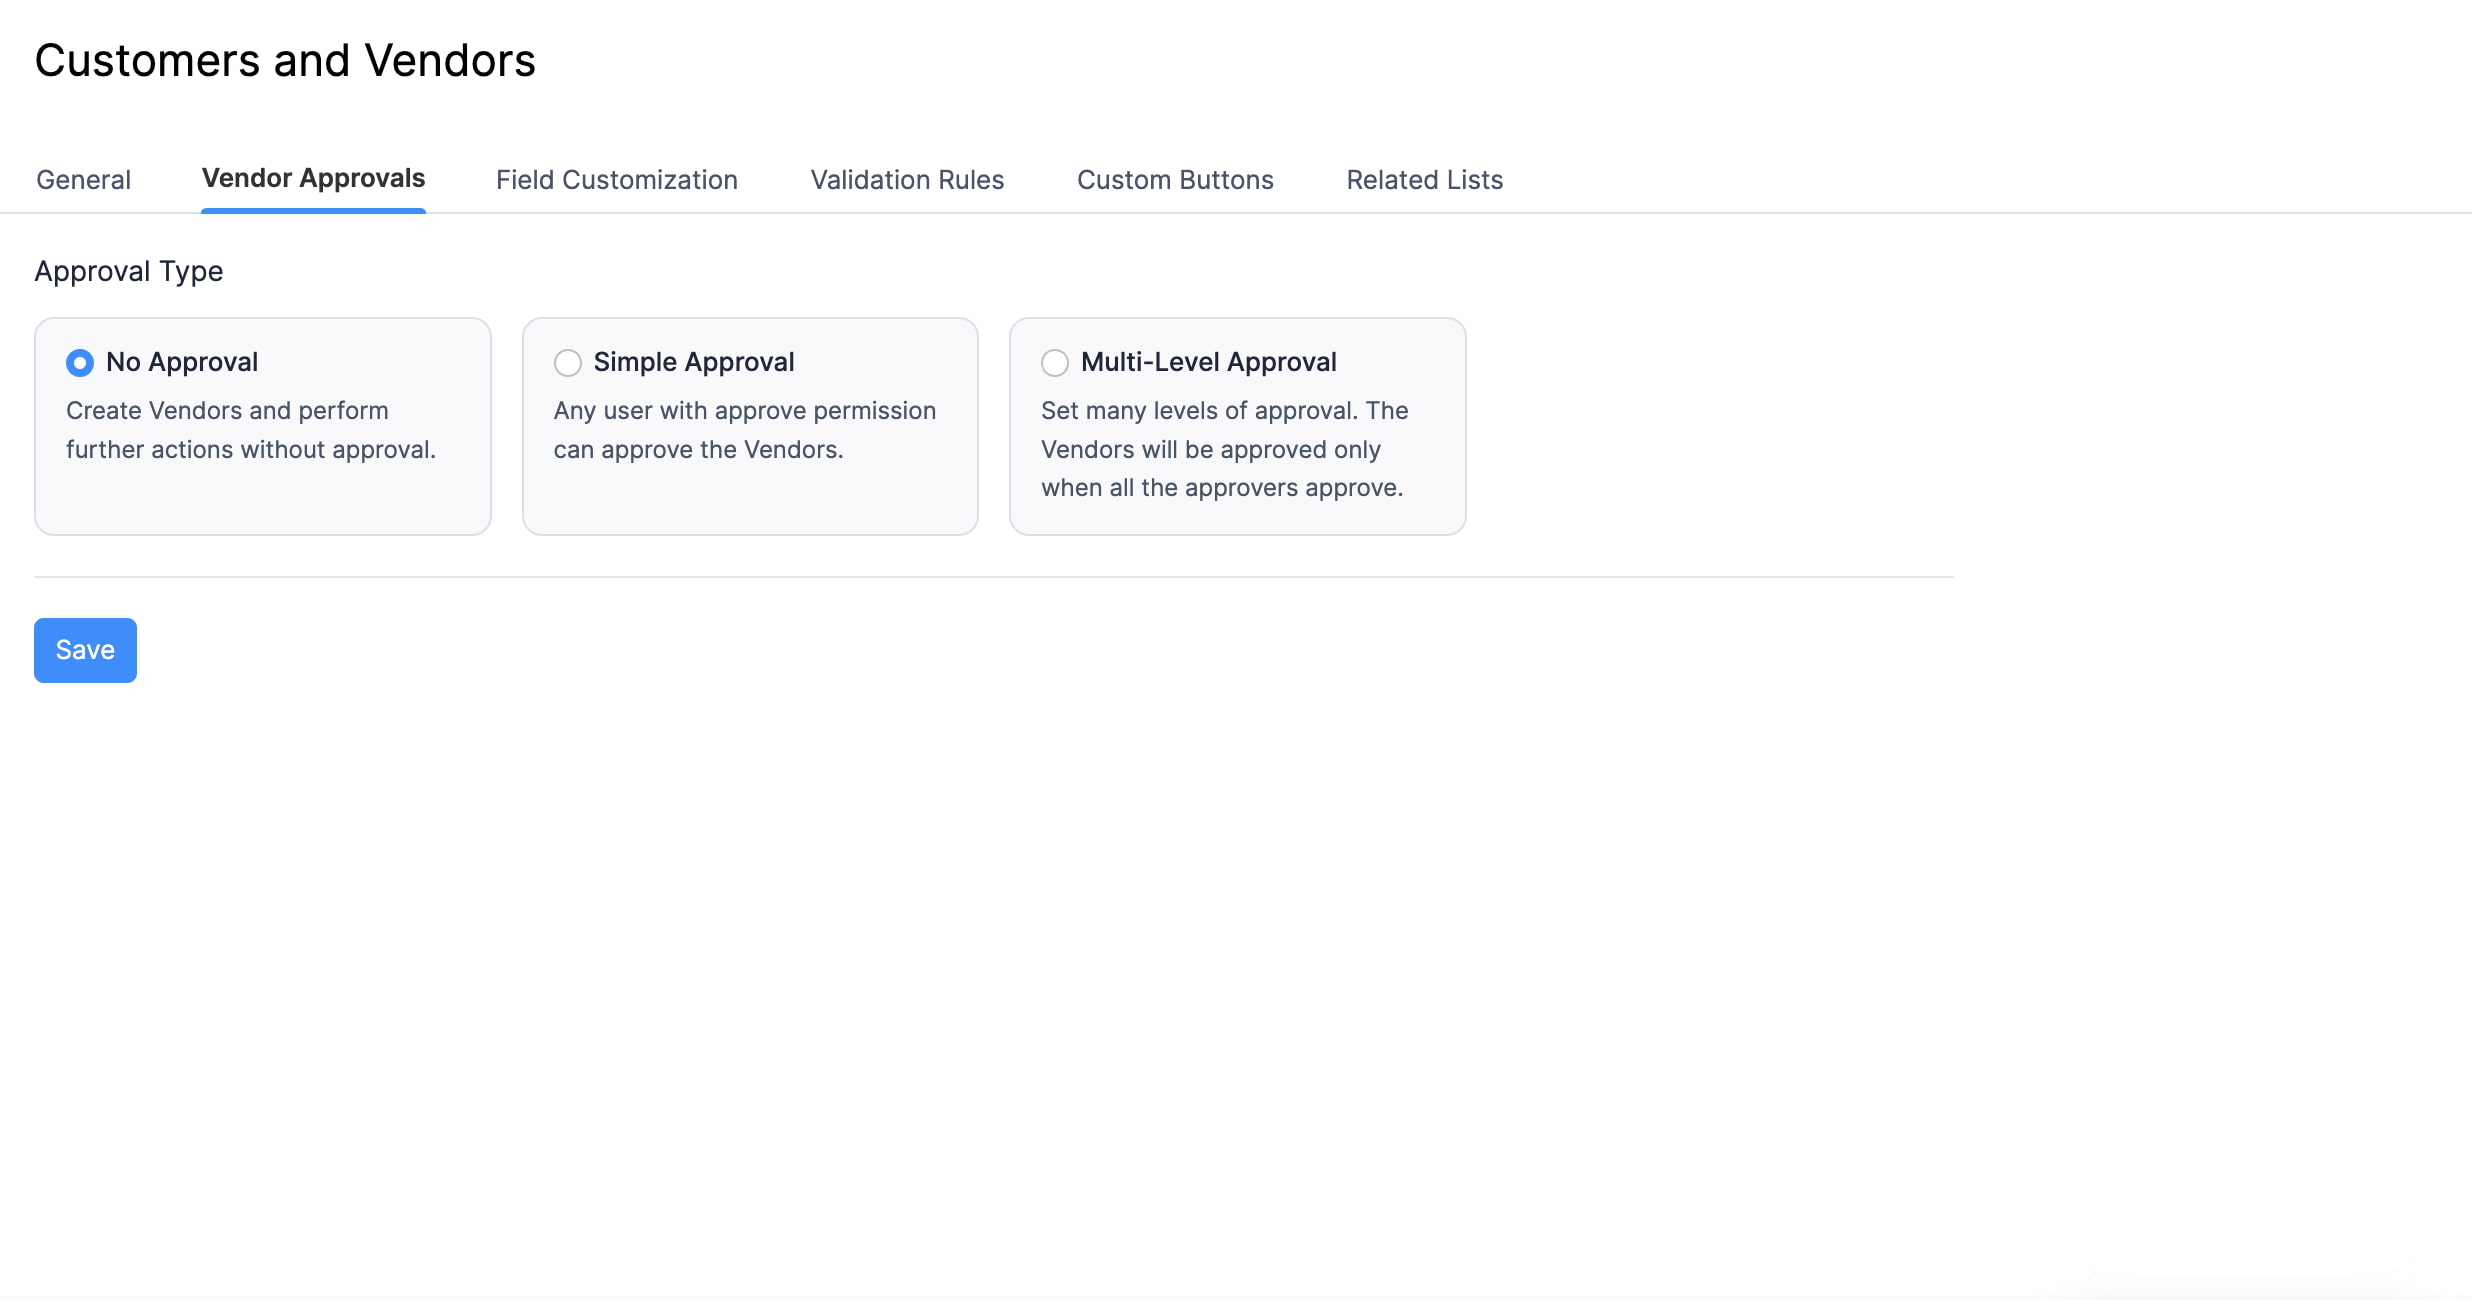2472x1300 pixels.
Task: Open the Field Customization tab
Action: tap(616, 179)
